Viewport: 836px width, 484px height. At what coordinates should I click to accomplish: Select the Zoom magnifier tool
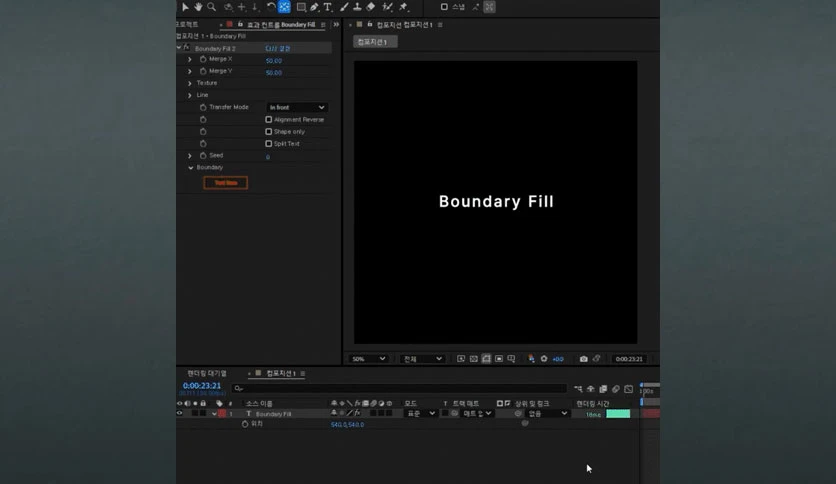pos(212,7)
